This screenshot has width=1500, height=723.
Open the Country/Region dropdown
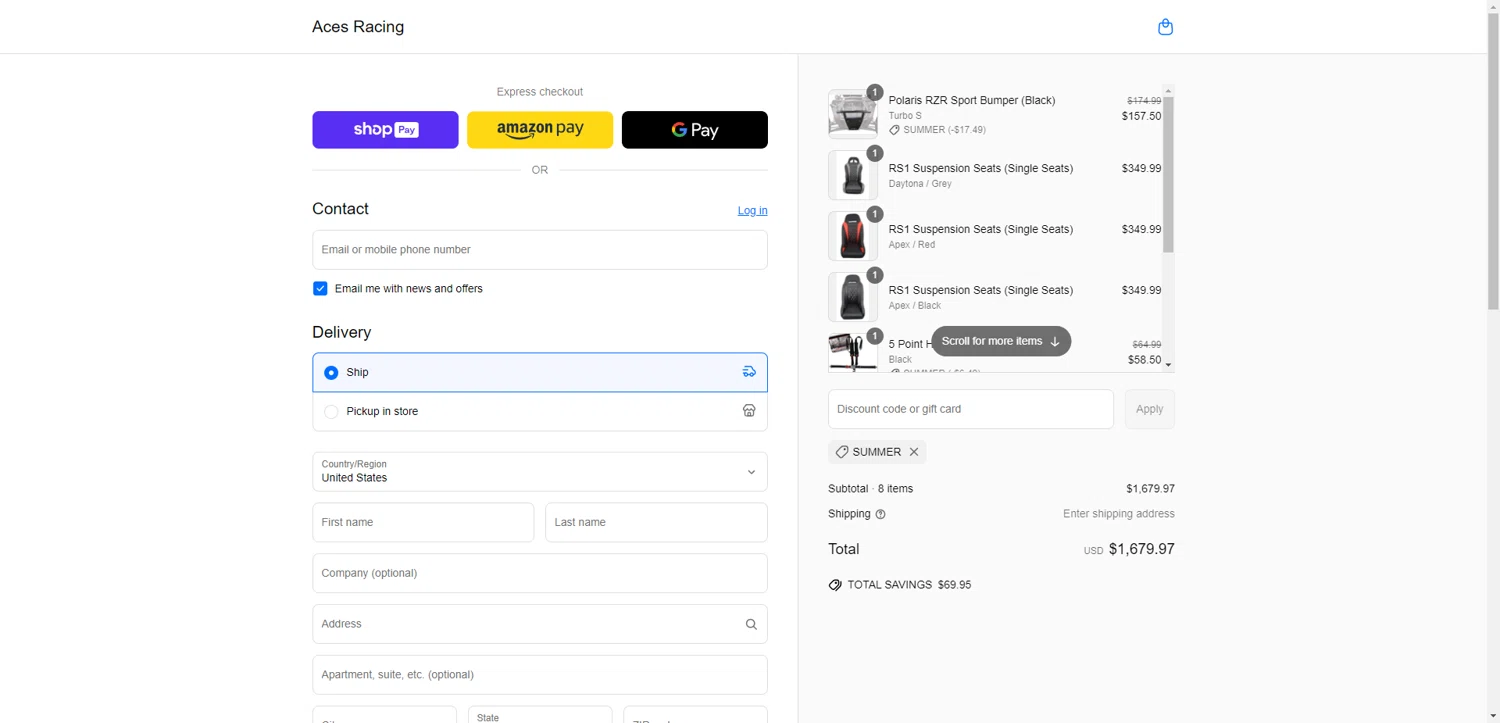540,472
